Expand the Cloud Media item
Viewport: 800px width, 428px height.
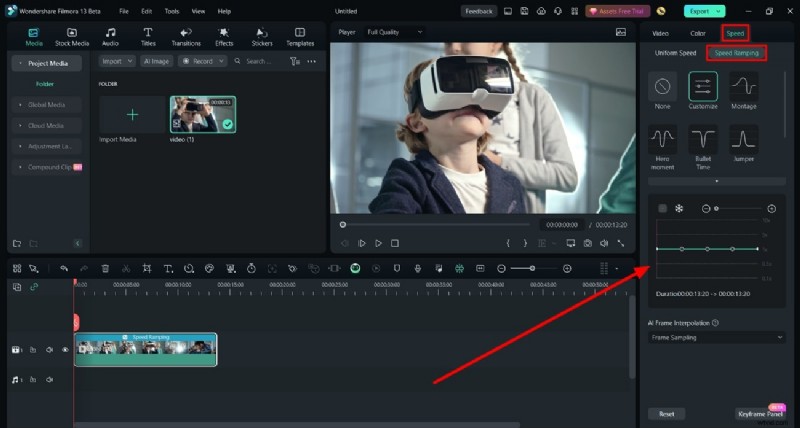coord(46,125)
